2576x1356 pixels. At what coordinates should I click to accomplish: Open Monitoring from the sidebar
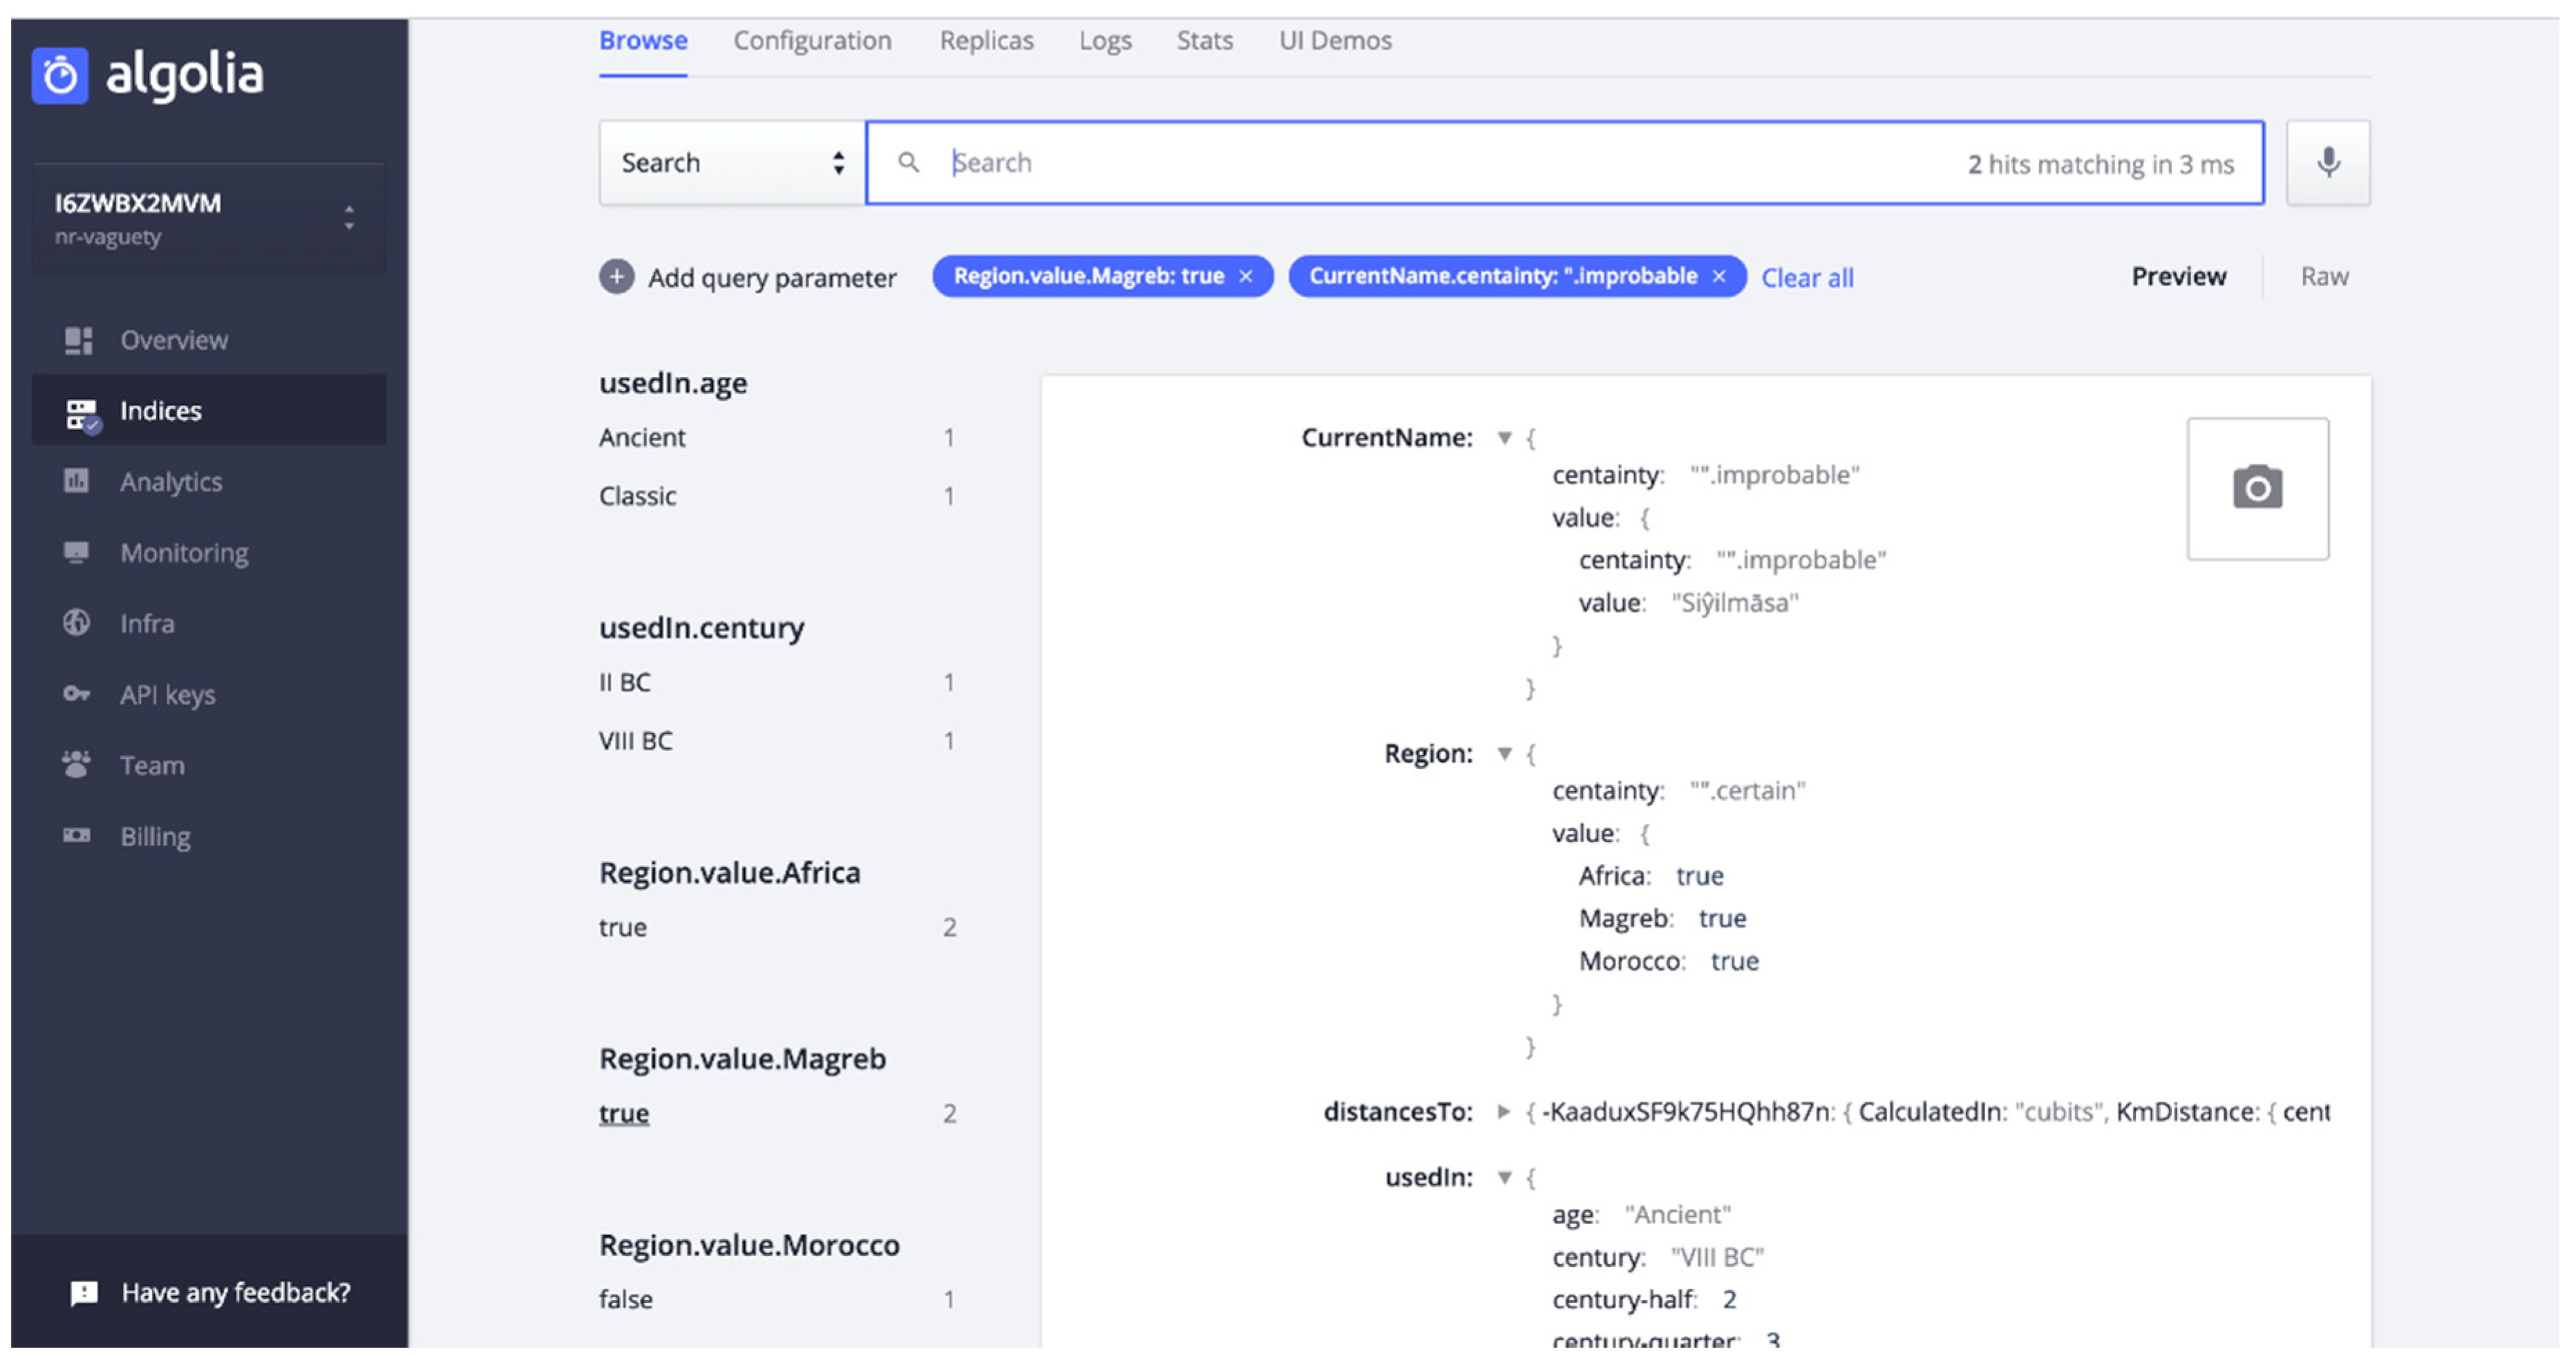tap(184, 553)
